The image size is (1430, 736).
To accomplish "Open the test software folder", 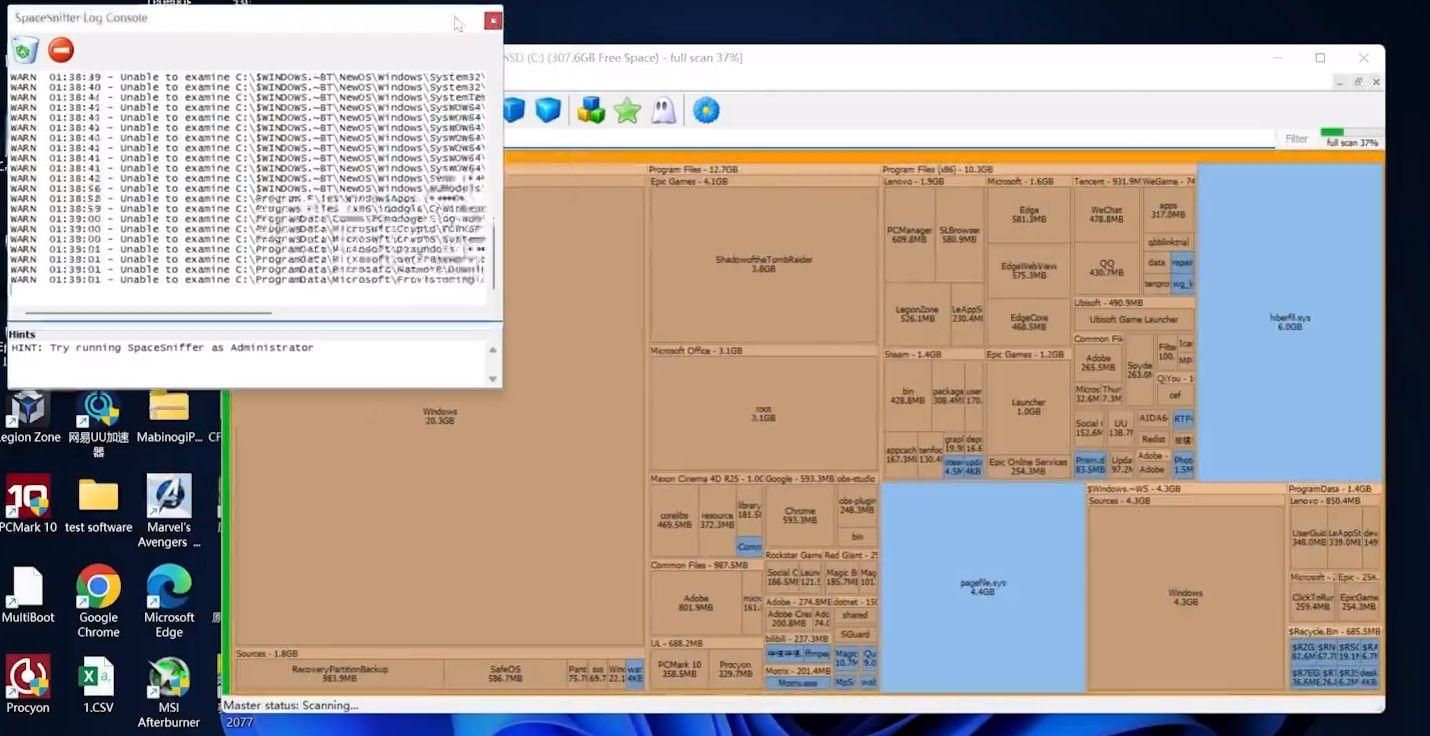I will (x=98, y=504).
